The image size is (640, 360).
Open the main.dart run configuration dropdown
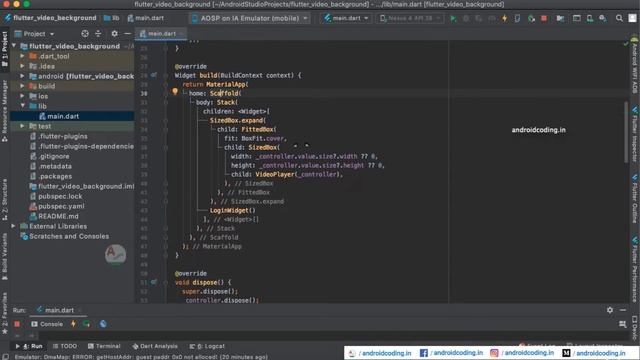tap(346, 18)
